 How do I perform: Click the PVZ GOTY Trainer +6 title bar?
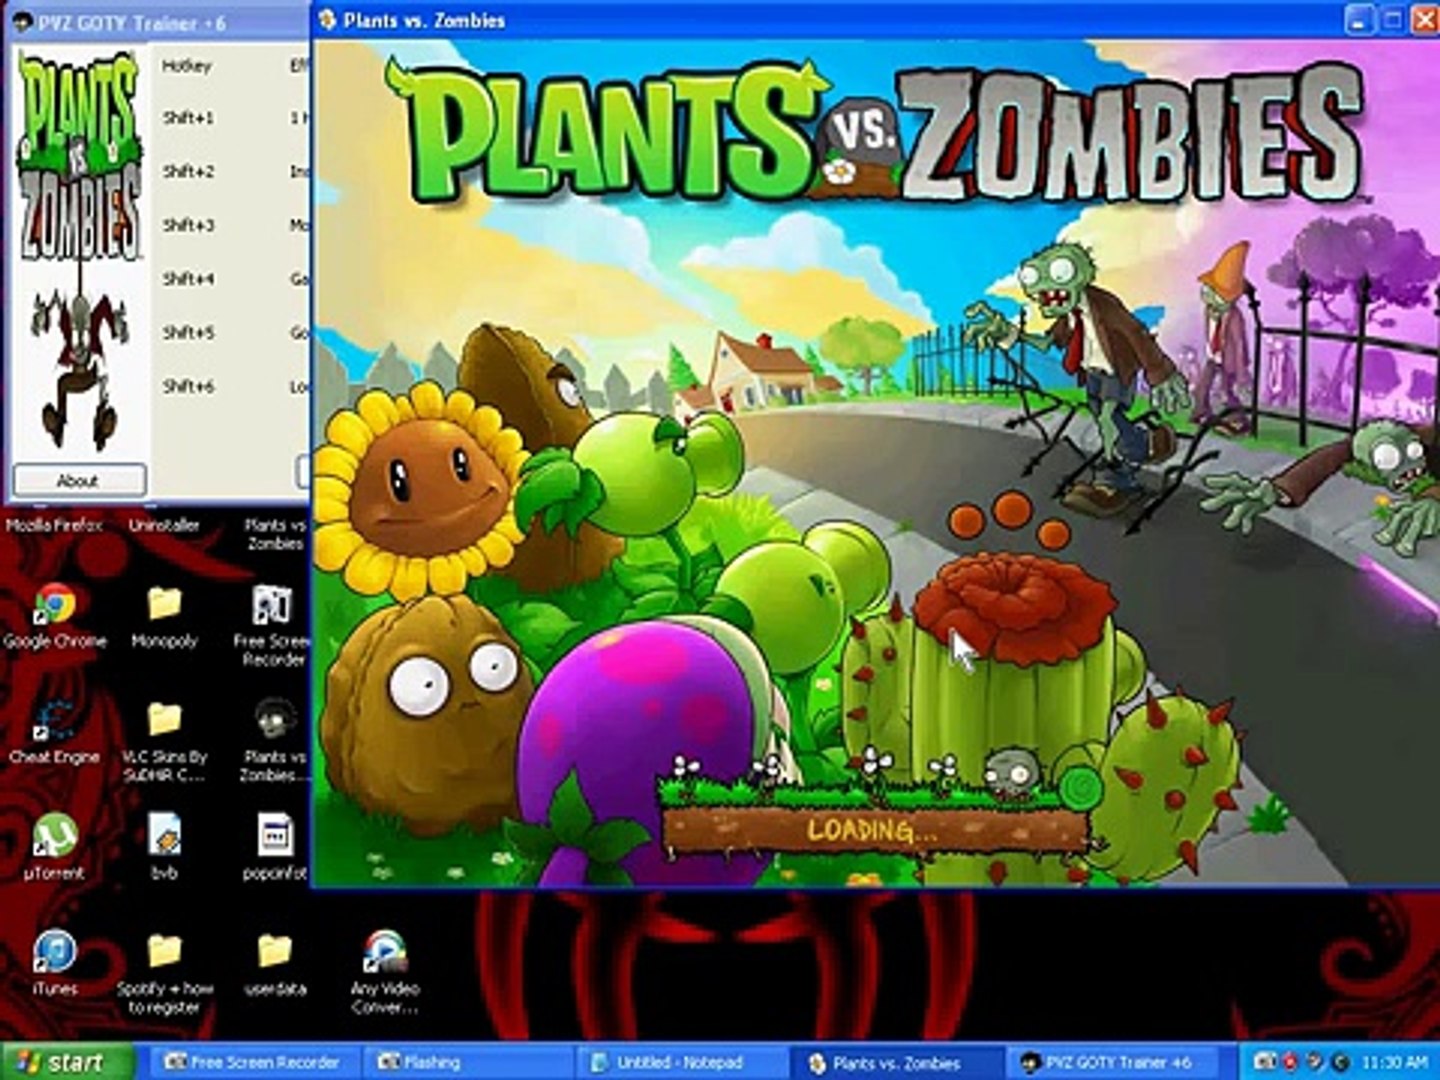point(158,22)
